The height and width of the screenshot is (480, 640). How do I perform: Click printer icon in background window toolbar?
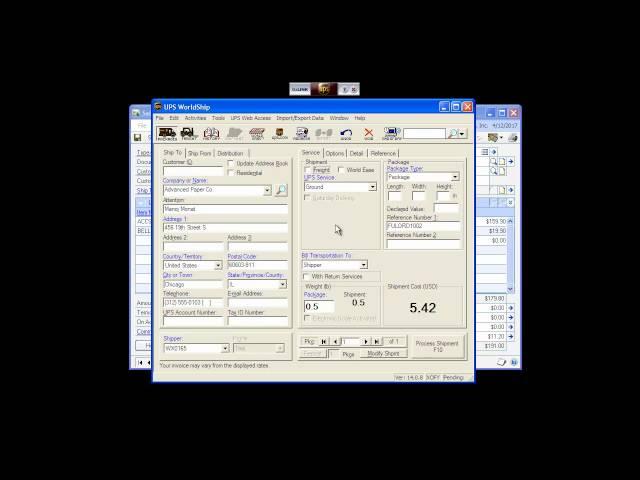(513, 138)
